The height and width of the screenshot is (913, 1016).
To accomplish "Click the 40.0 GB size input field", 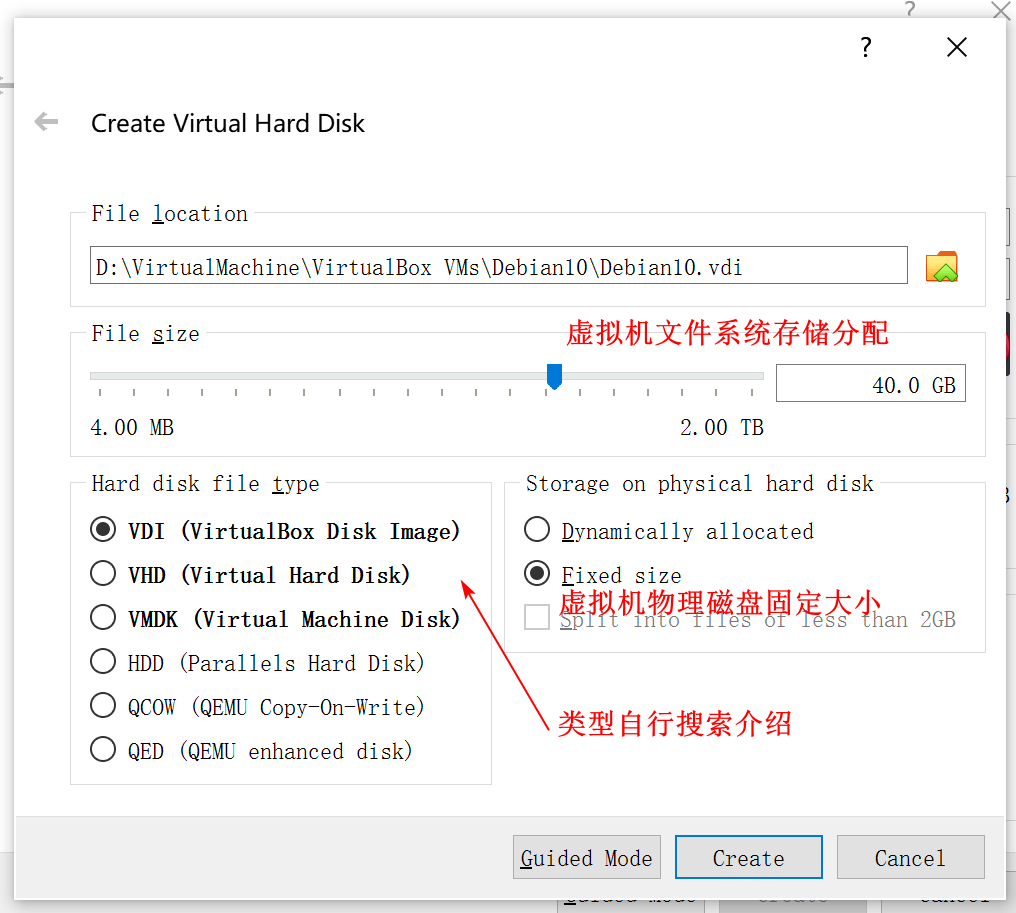I will pyautogui.click(x=870, y=384).
